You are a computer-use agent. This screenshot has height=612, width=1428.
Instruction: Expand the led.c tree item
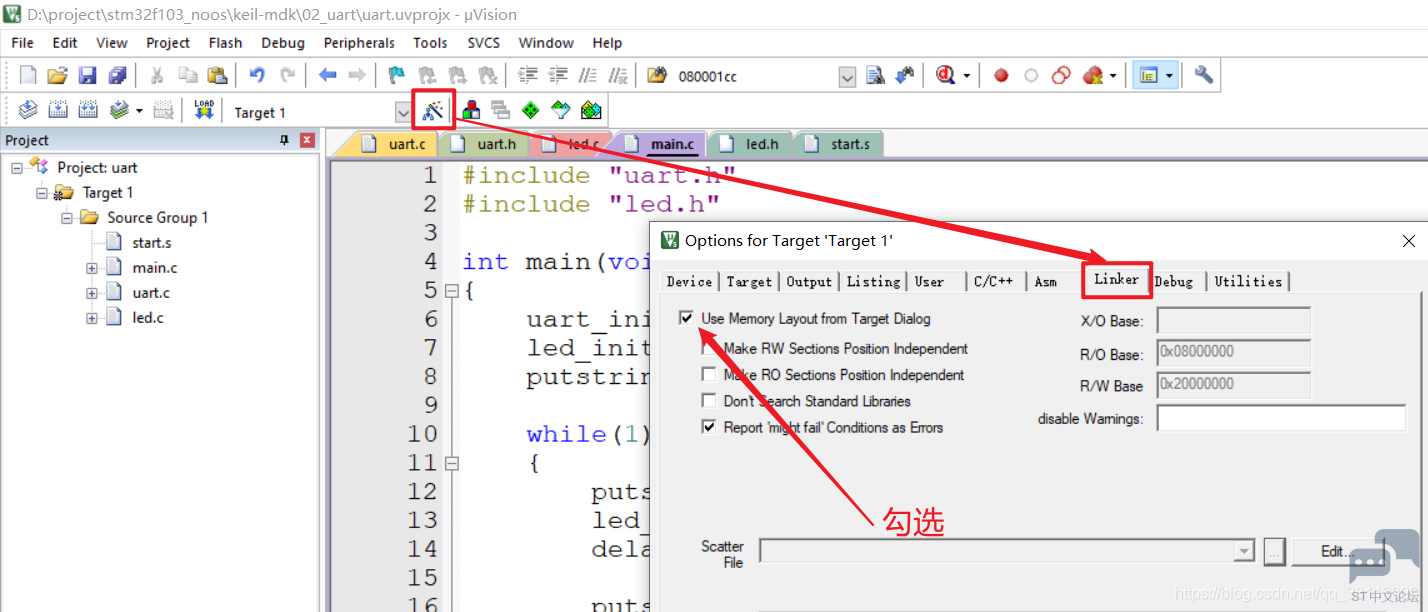coord(92,318)
